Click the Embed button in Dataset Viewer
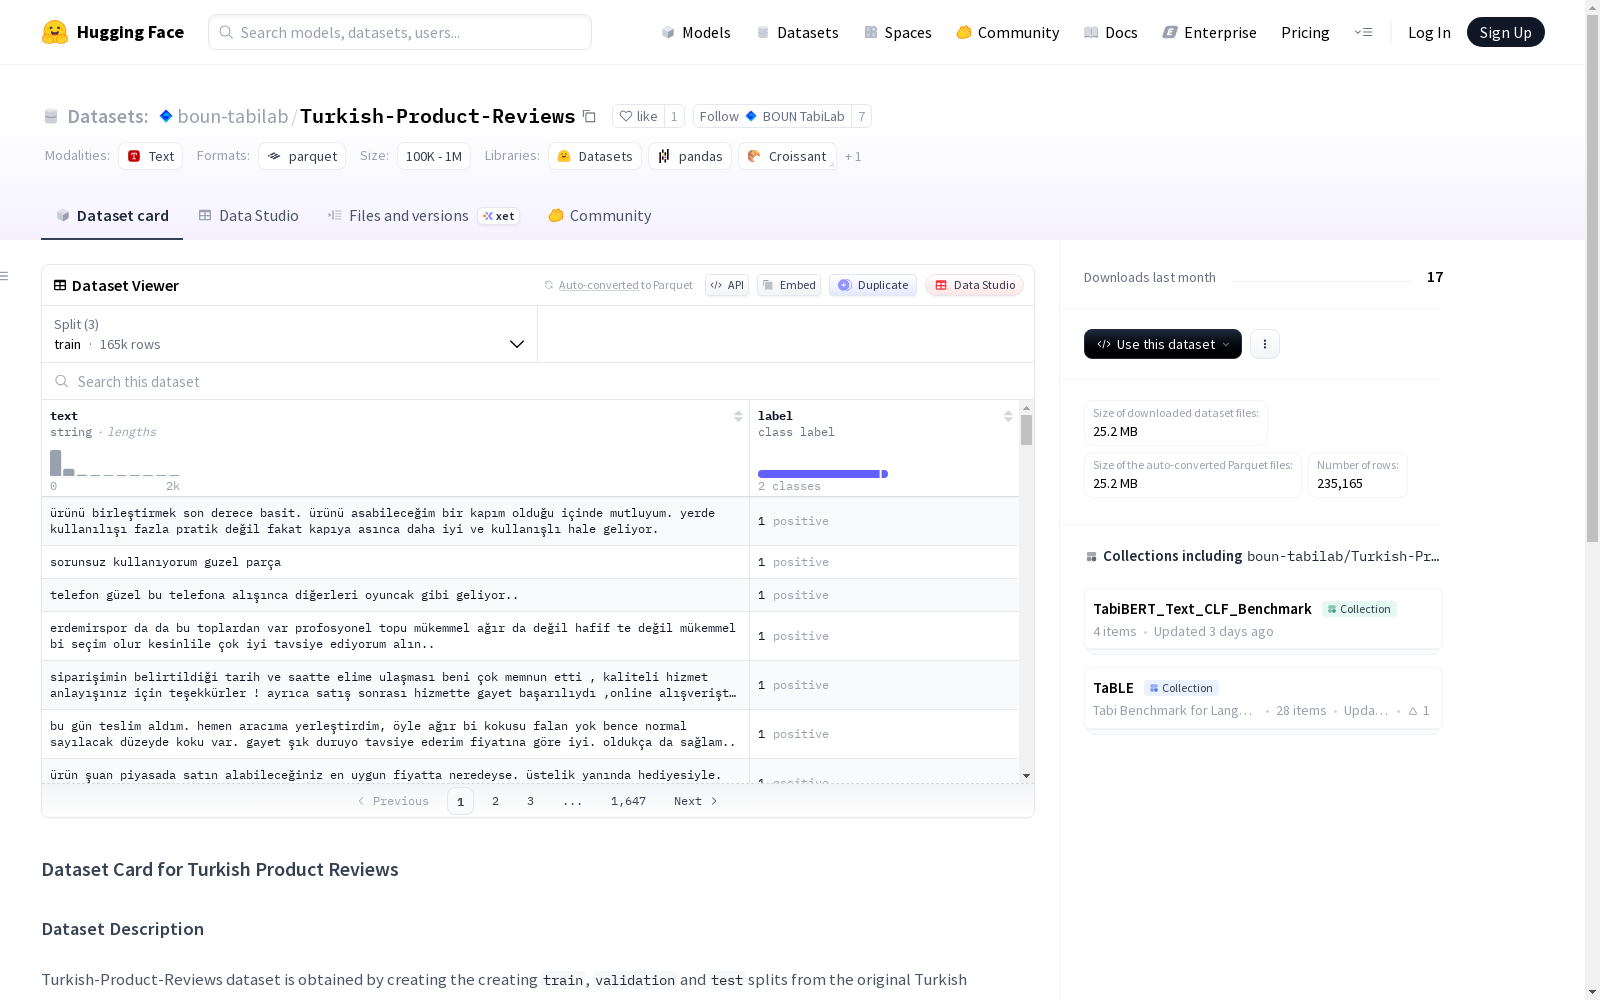1600x1000 pixels. click(789, 285)
